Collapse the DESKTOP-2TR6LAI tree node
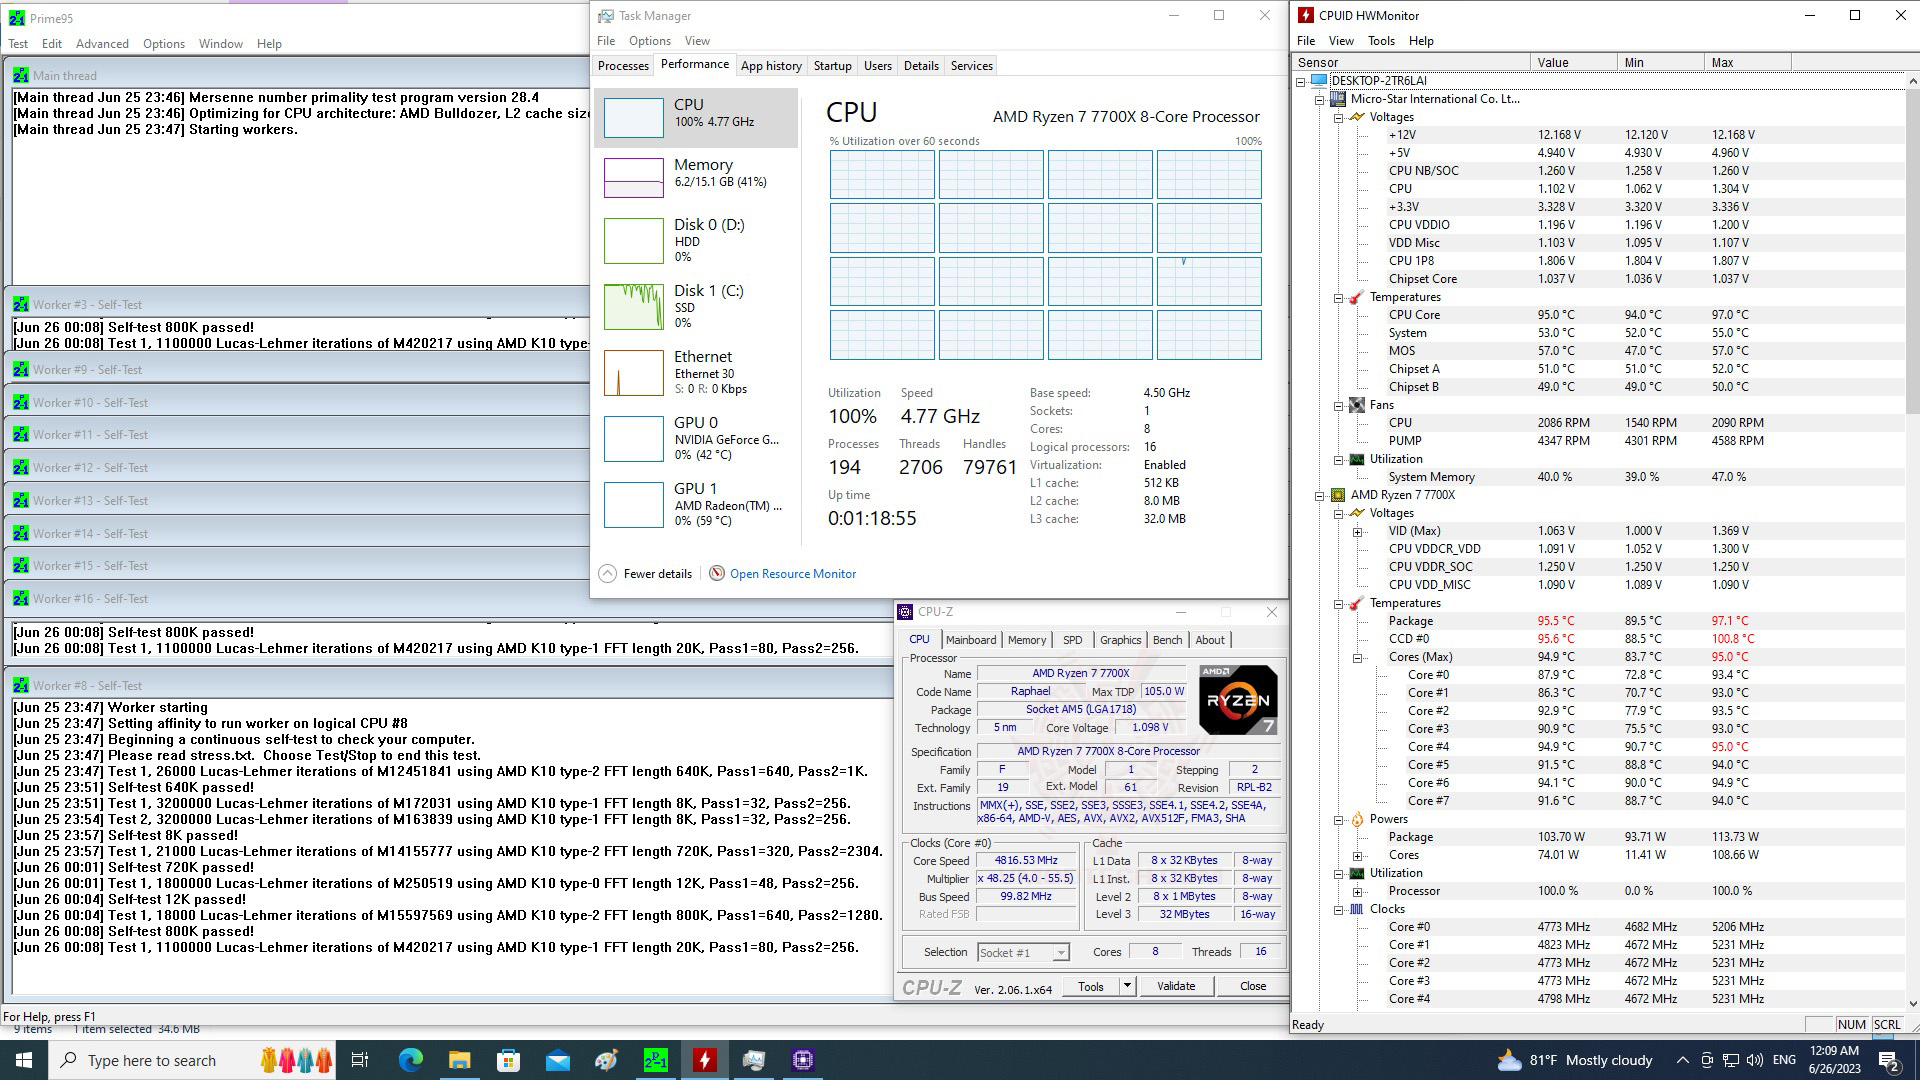Image resolution: width=1920 pixels, height=1080 pixels. tap(1301, 81)
